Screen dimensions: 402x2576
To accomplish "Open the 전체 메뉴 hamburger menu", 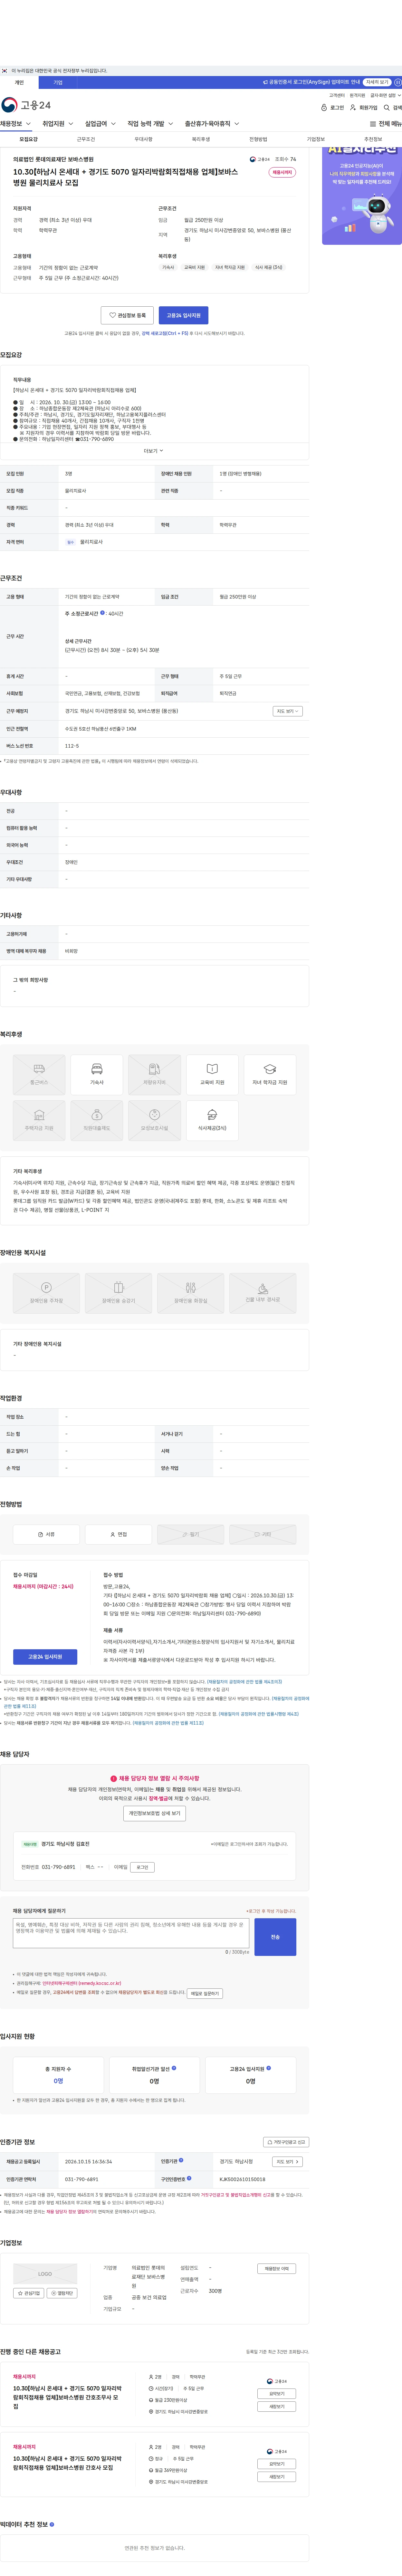I will click(386, 124).
